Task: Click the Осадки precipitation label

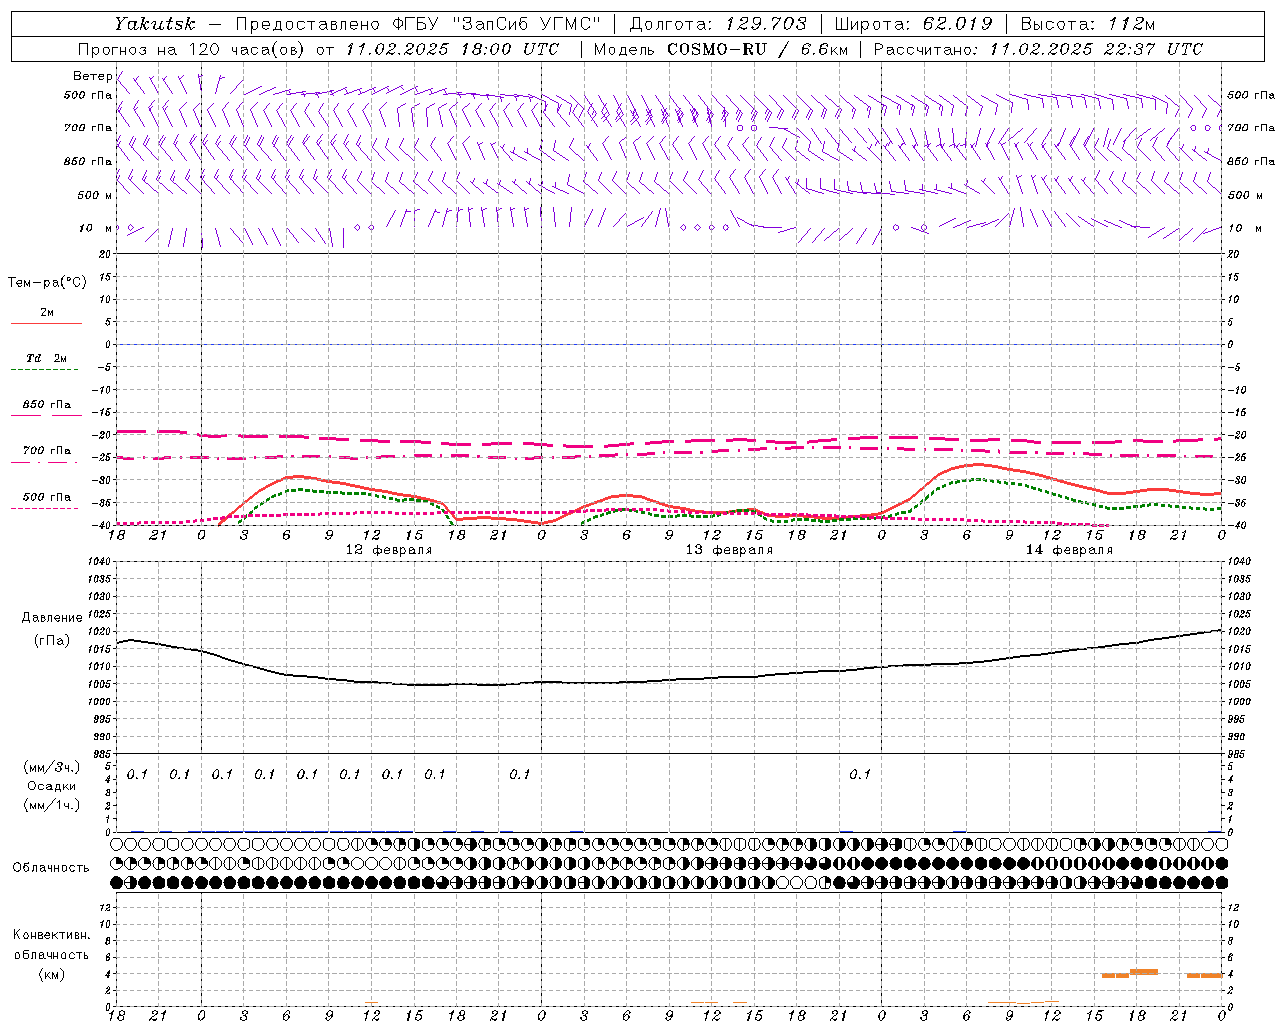Action: (x=51, y=786)
